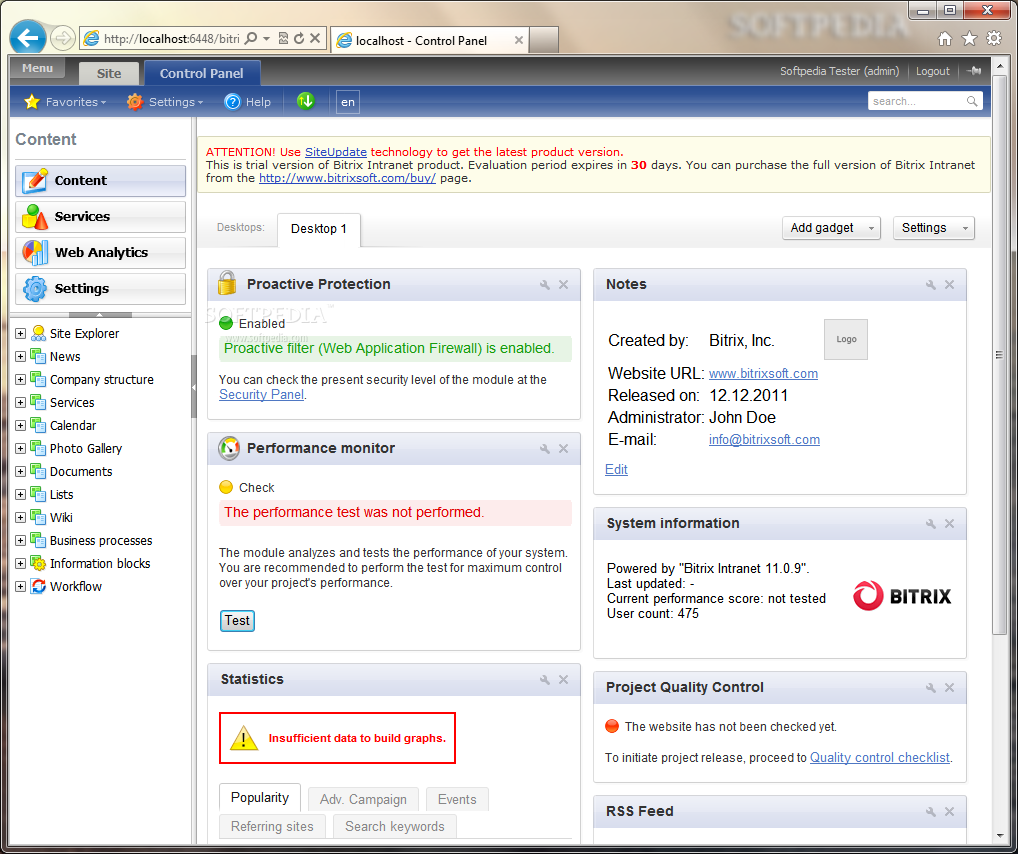Switch to the Site tab
Screen dimensions: 1018x854
[109, 73]
